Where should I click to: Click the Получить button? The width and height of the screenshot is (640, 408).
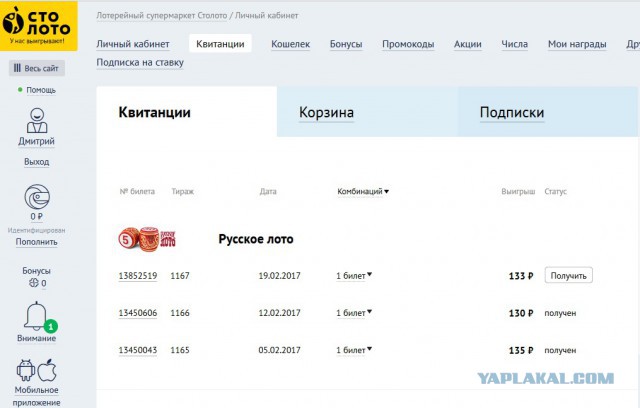point(568,275)
